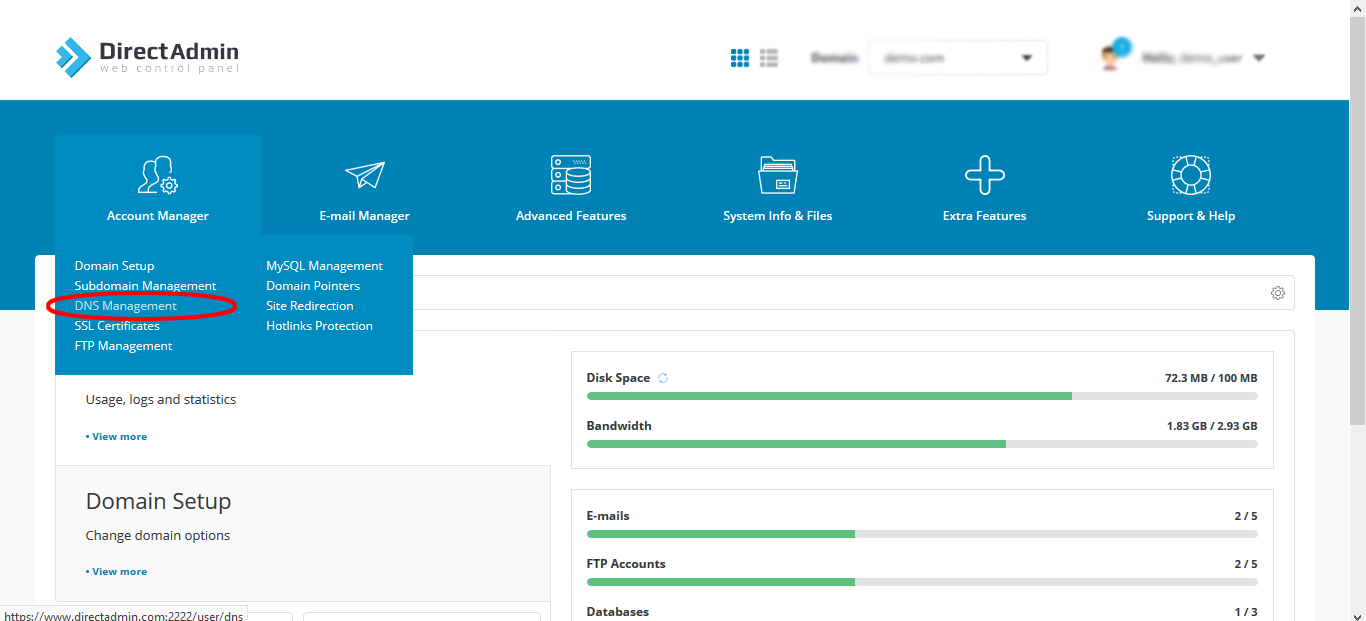Open MySQL Management

(x=324, y=266)
